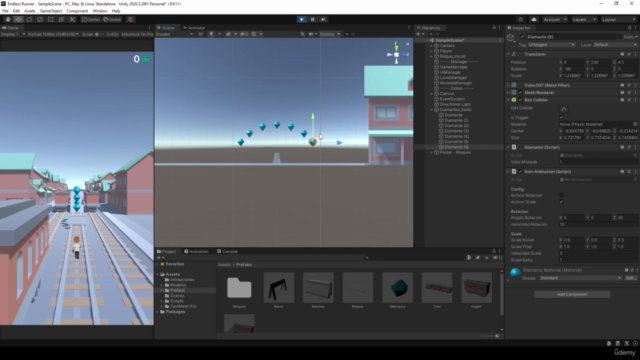Click the Edit Collider button

[x=564, y=109]
